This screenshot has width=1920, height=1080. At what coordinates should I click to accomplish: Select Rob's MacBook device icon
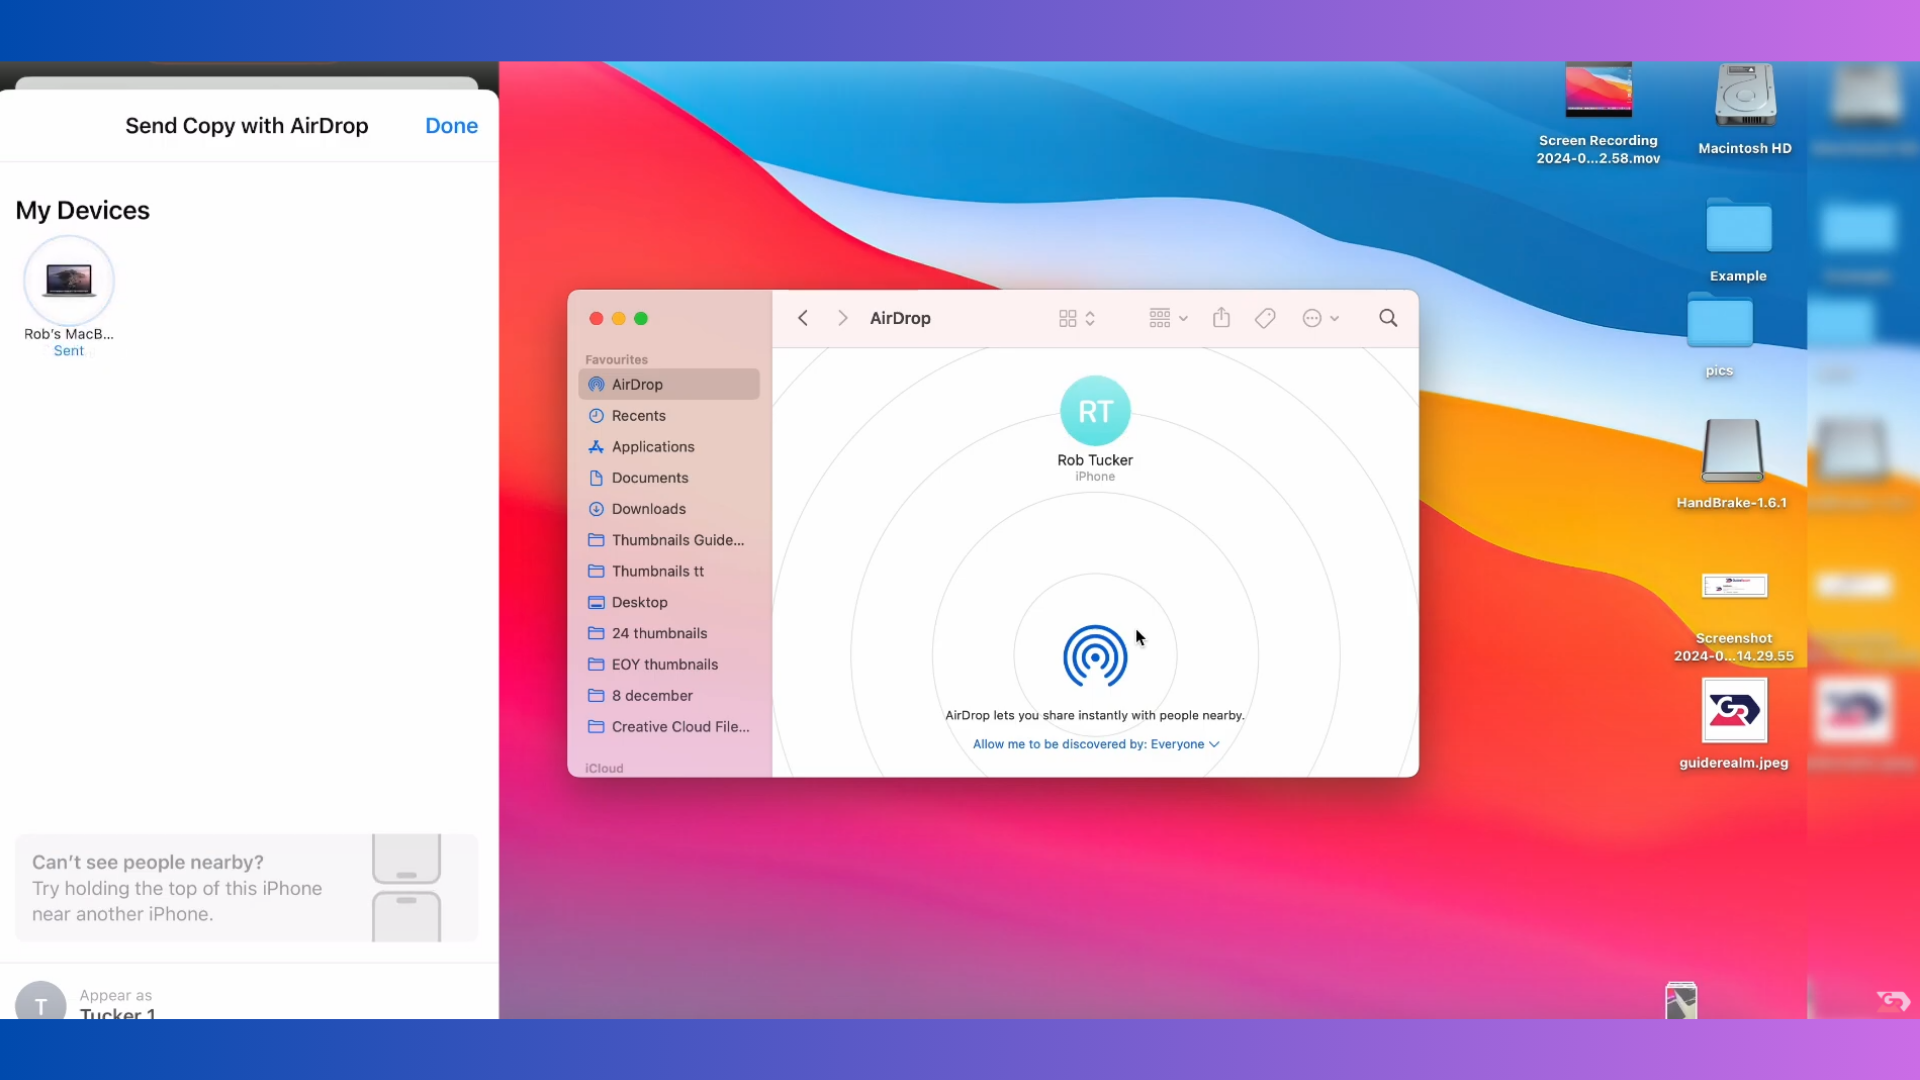click(69, 281)
